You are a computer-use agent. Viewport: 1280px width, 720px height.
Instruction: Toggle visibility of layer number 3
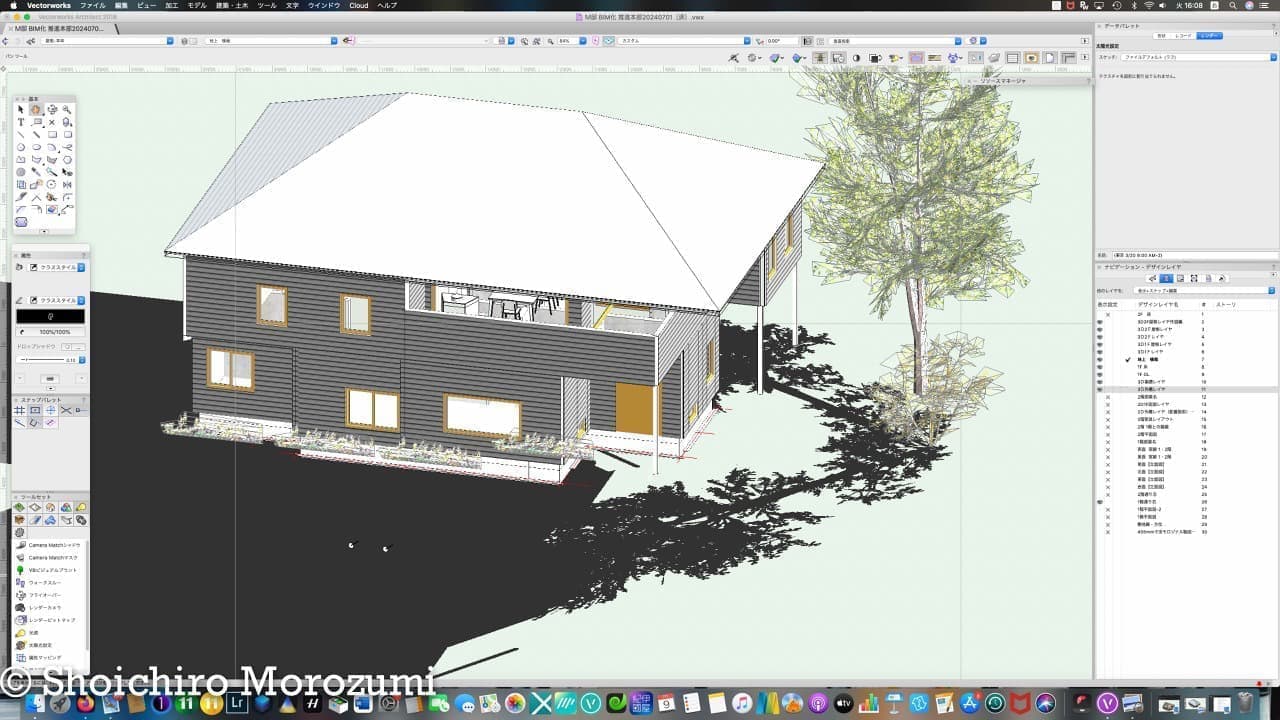tap(1100, 329)
